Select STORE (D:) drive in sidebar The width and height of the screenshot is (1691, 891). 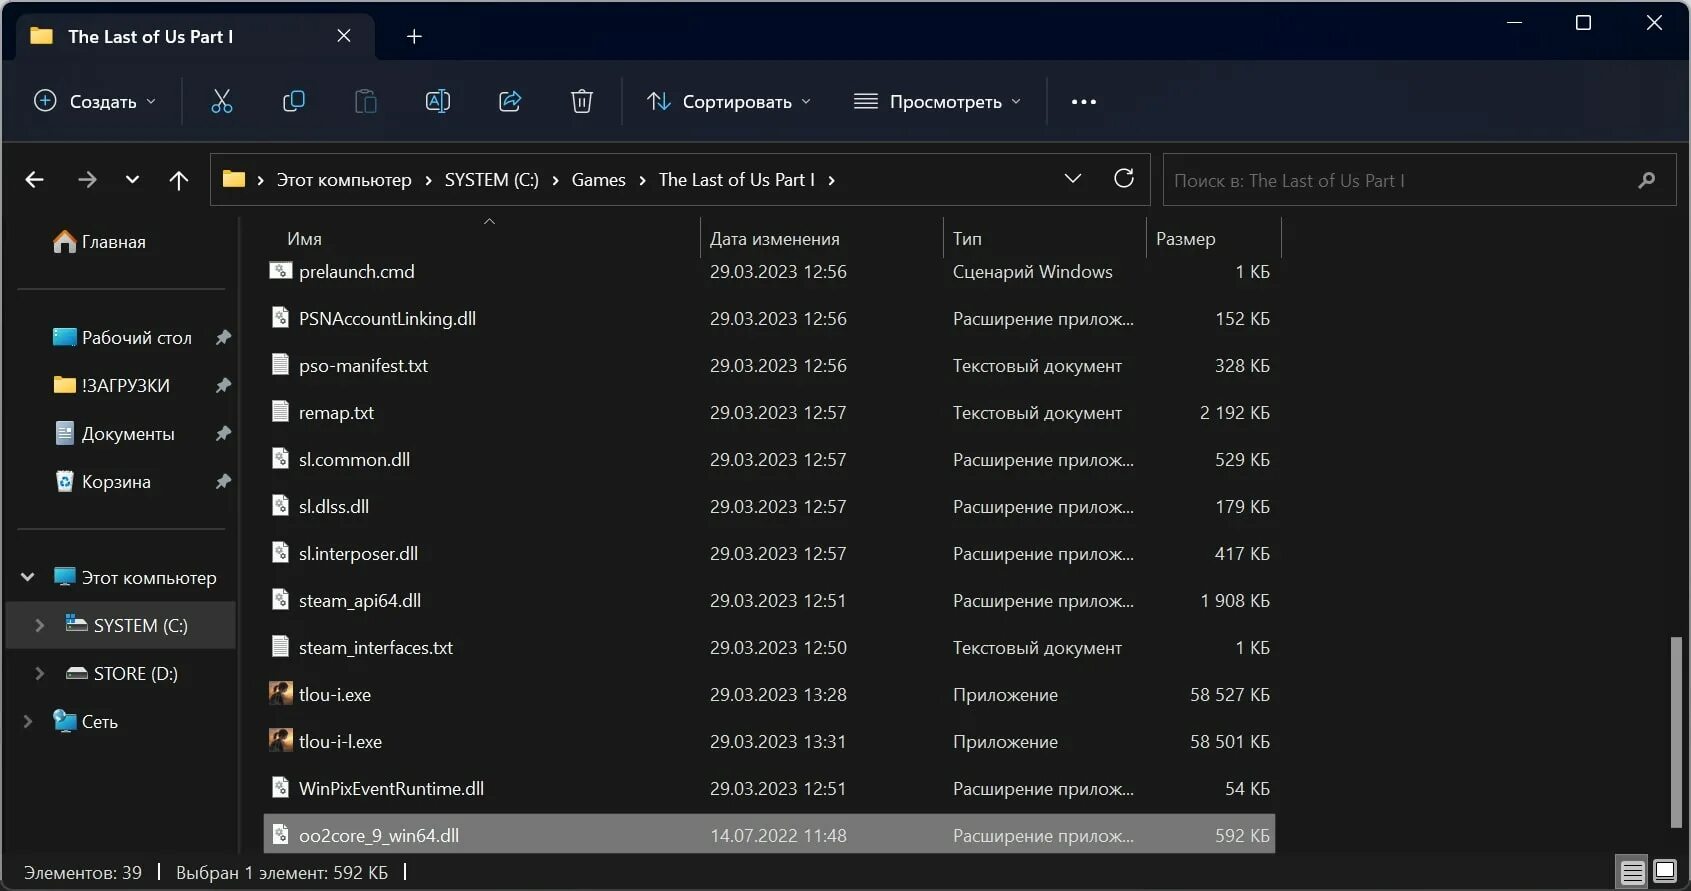point(136,673)
